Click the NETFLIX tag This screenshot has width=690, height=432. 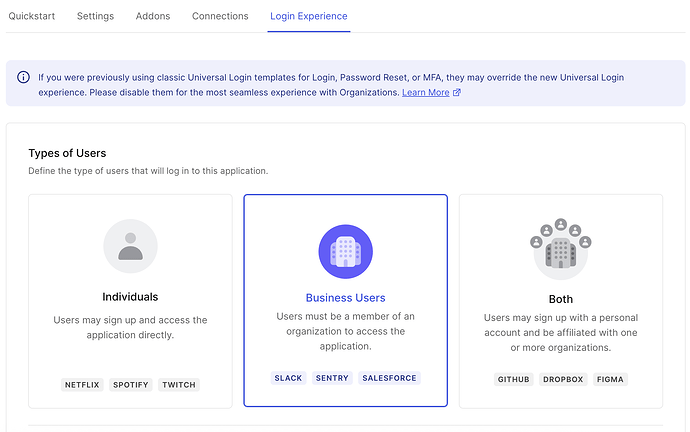82,384
